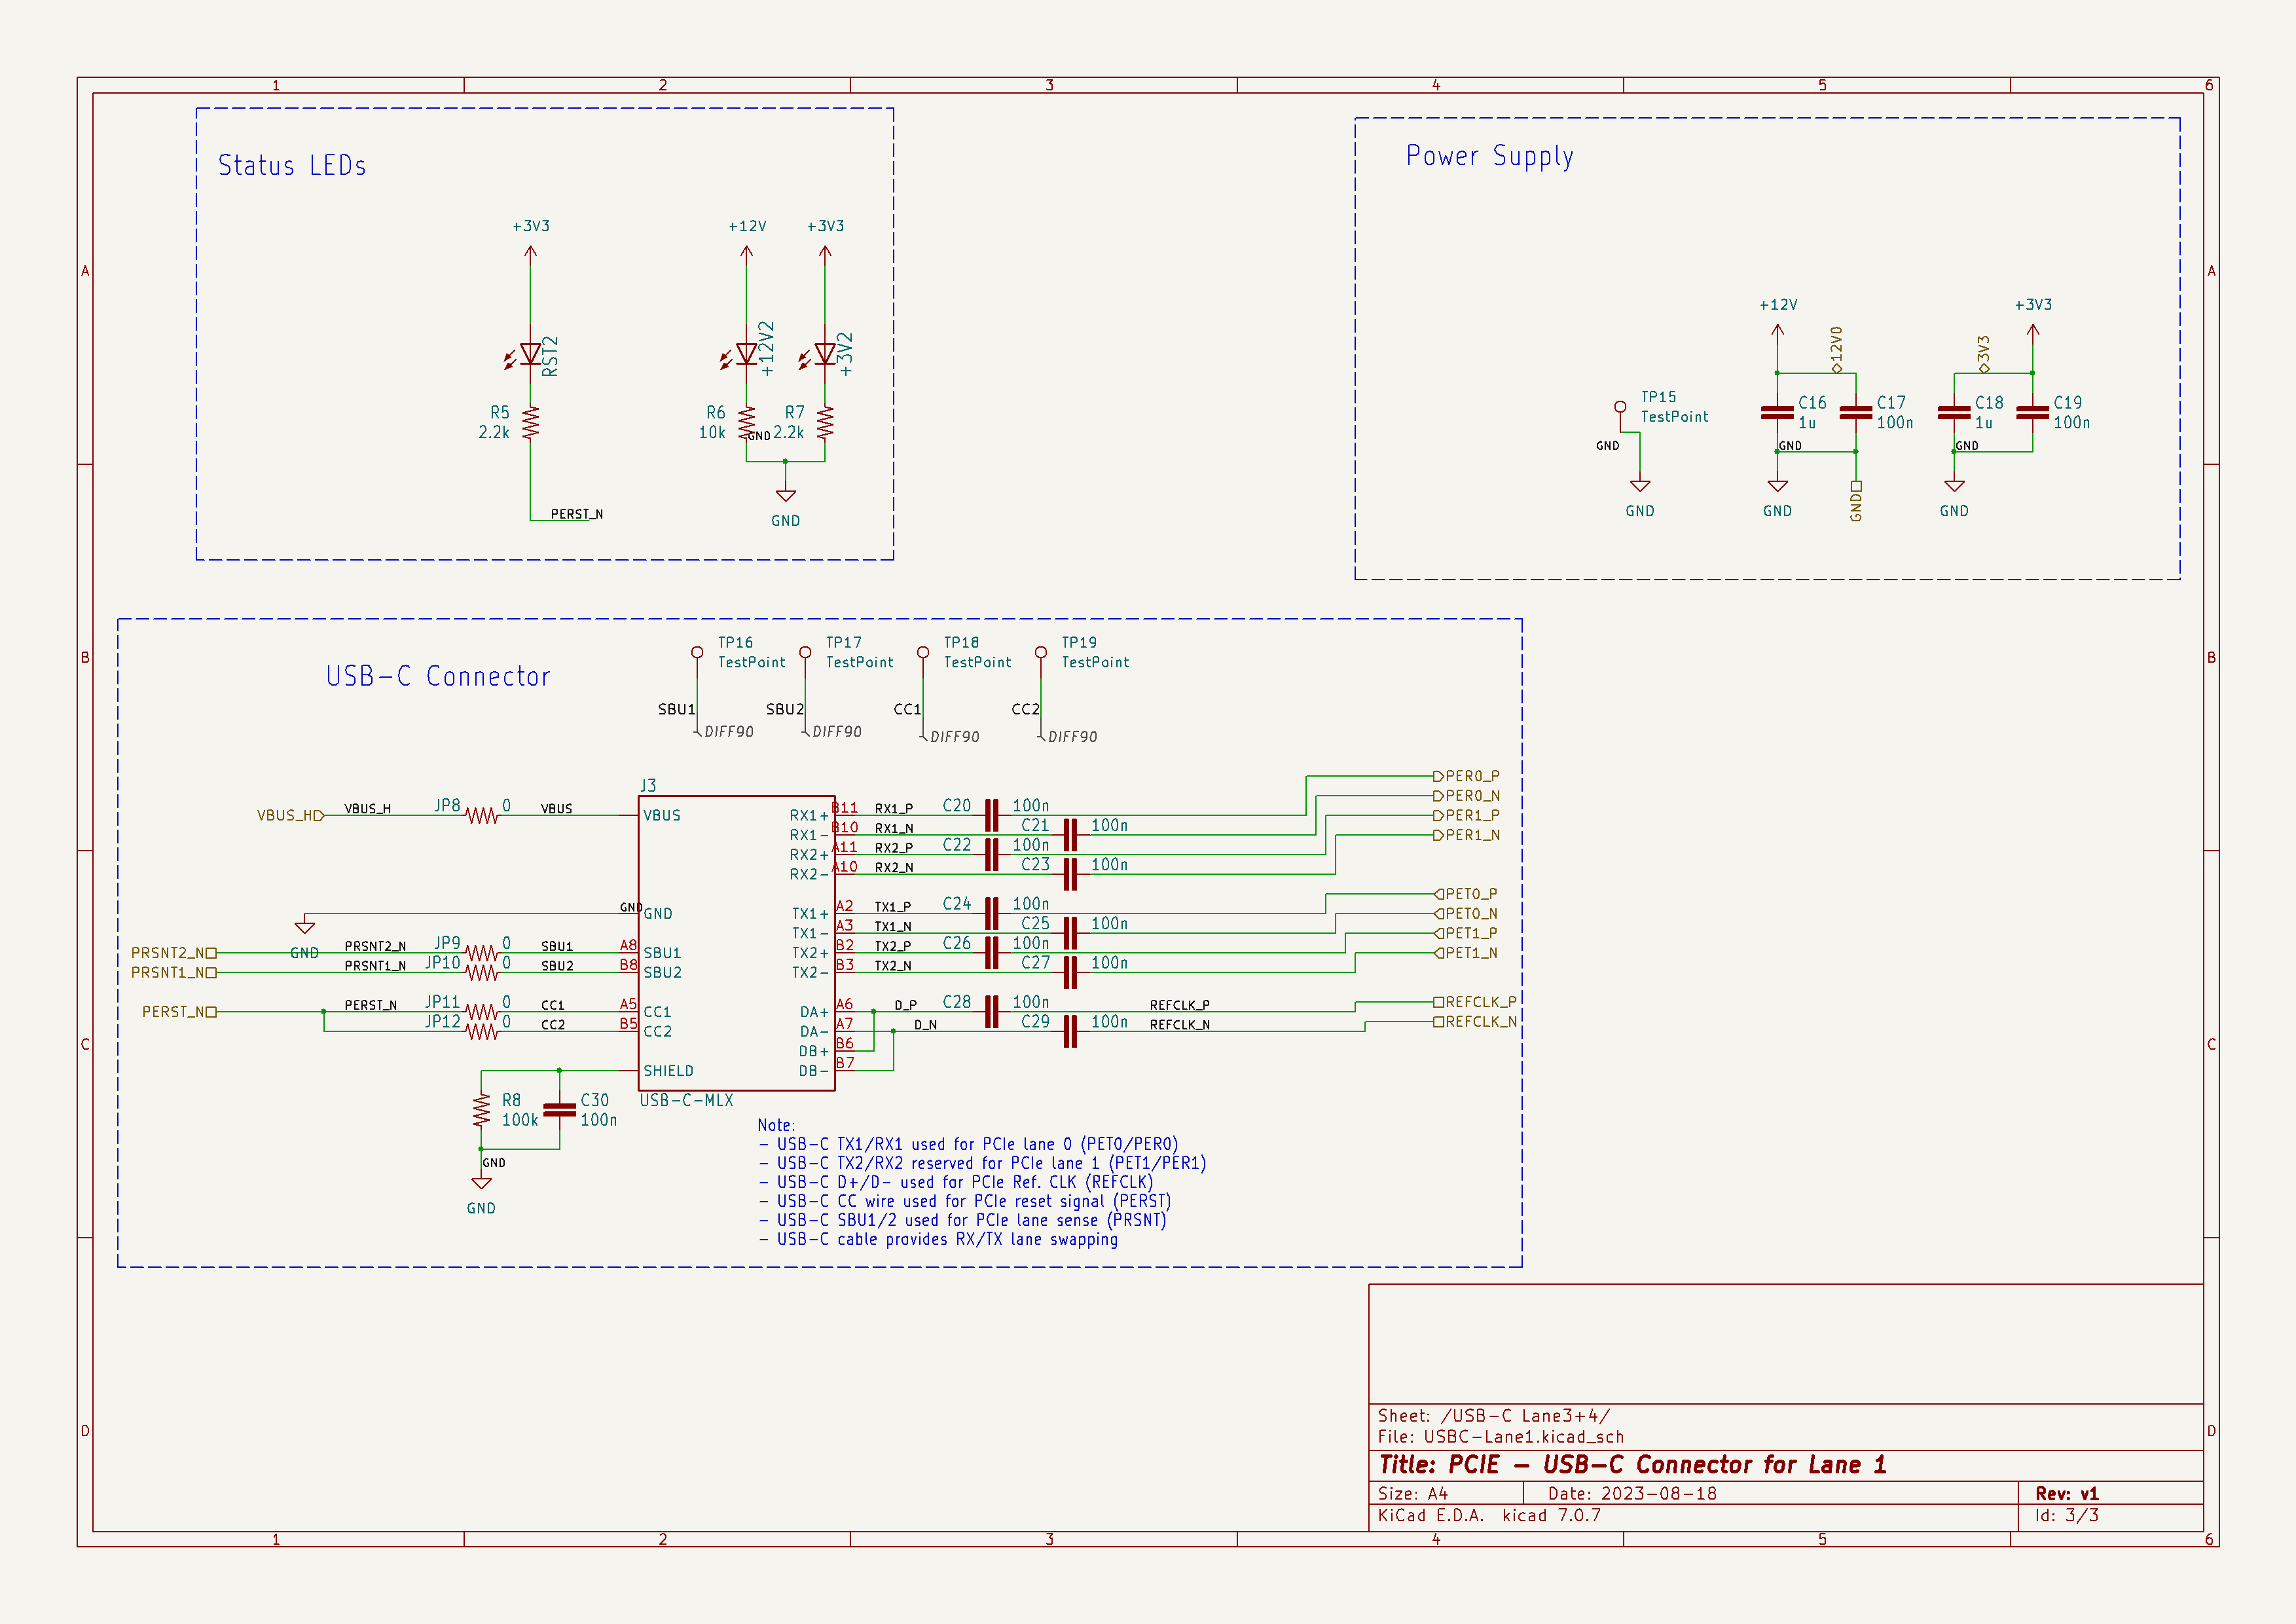The height and width of the screenshot is (1624, 2296).
Task: Click the 'Status LEDs' section title text
Action: click(x=292, y=166)
